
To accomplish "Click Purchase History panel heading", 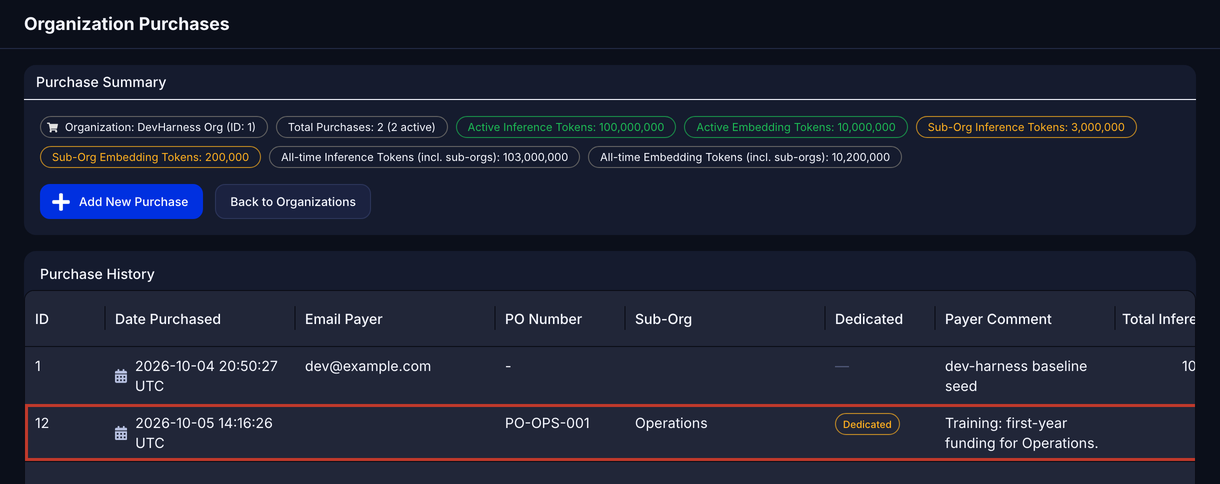I will (97, 274).
